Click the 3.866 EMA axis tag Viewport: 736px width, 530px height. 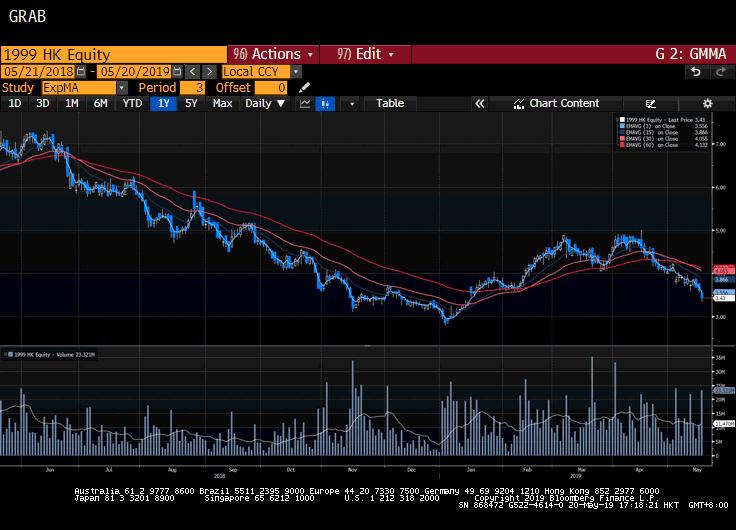[x=723, y=279]
